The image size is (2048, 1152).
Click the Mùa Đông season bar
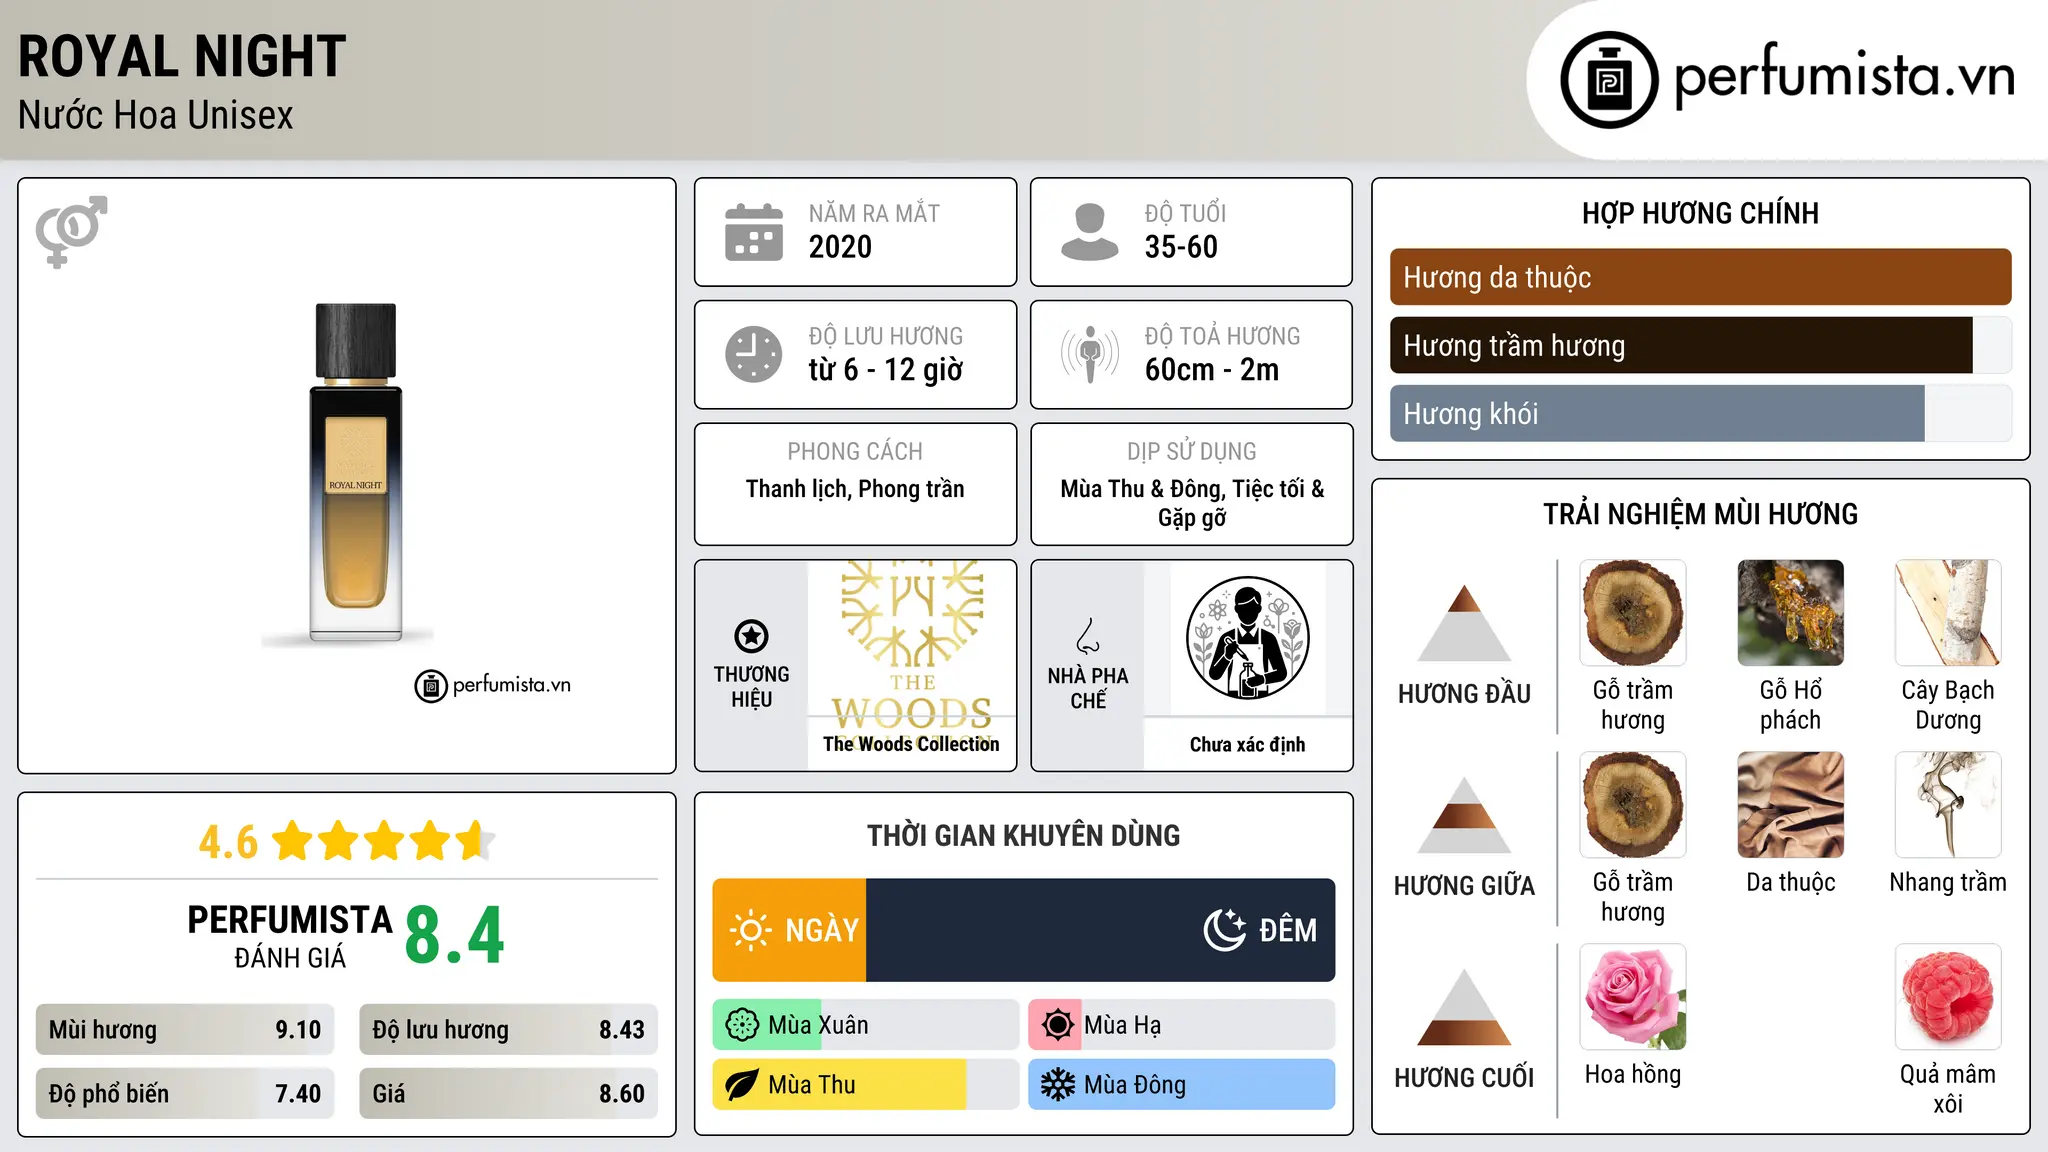coord(1181,1085)
